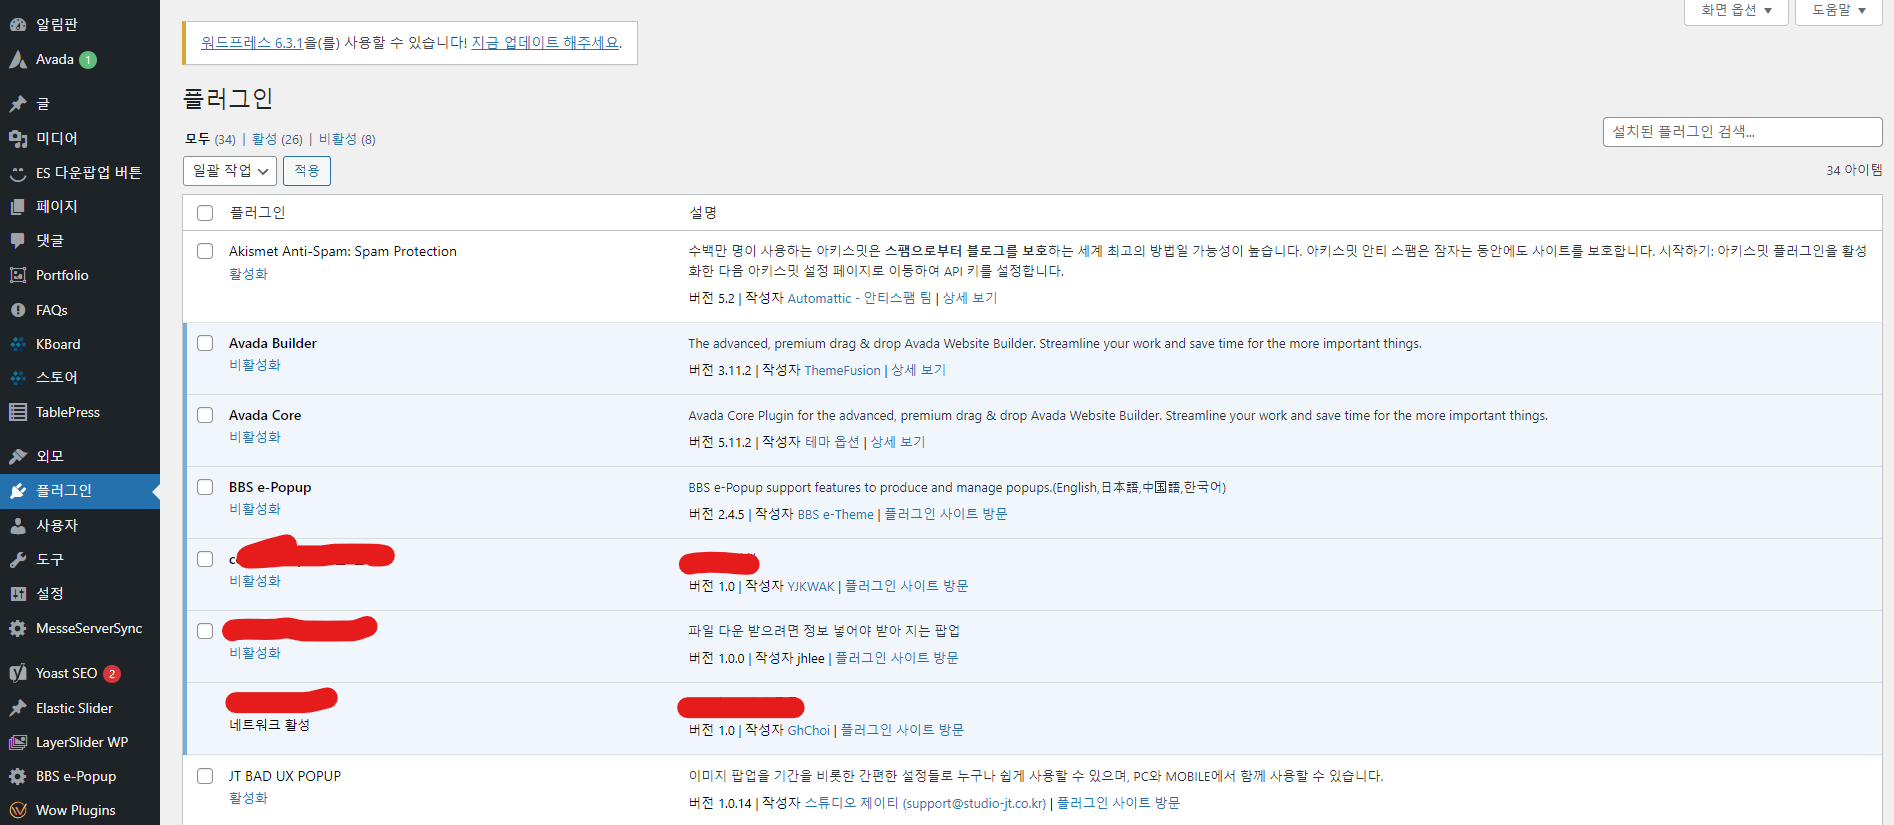Click 활성화 under JT BAD UX POPUP
Image resolution: width=1894 pixels, height=825 pixels.
[248, 798]
